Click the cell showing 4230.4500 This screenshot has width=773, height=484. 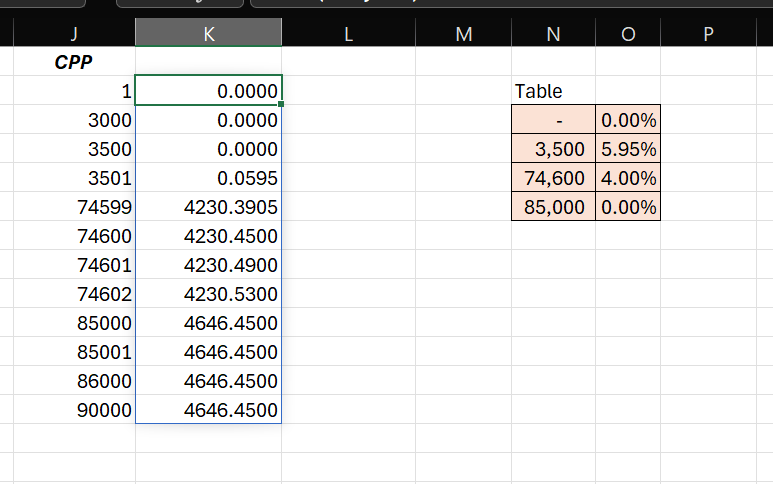(209, 236)
